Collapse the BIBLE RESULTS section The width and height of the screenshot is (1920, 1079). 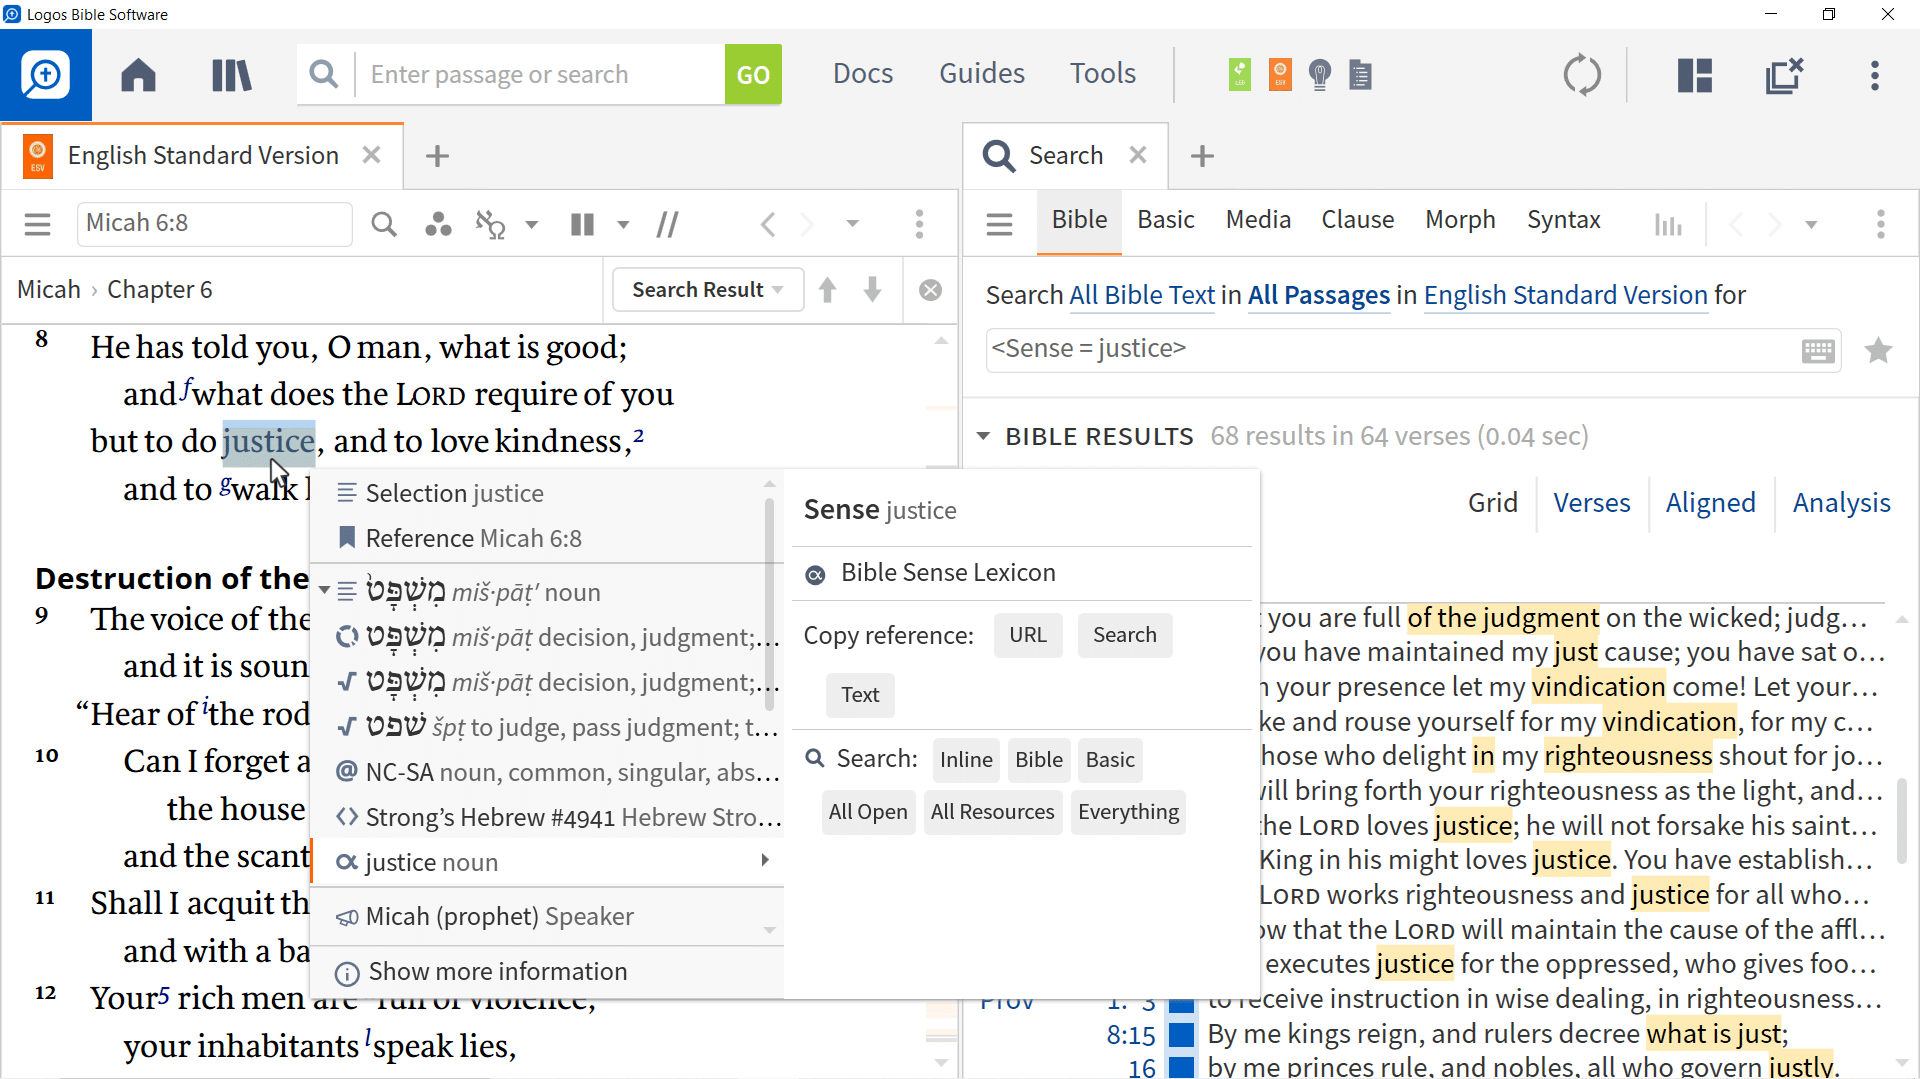[983, 436]
